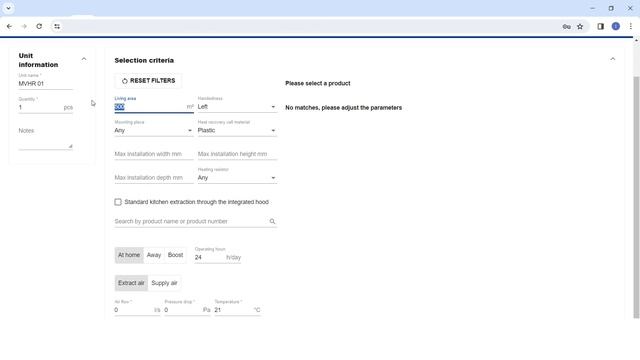Screen dimensions: 640x360
Task: Open the browser profile avatar
Action: pos(616,27)
